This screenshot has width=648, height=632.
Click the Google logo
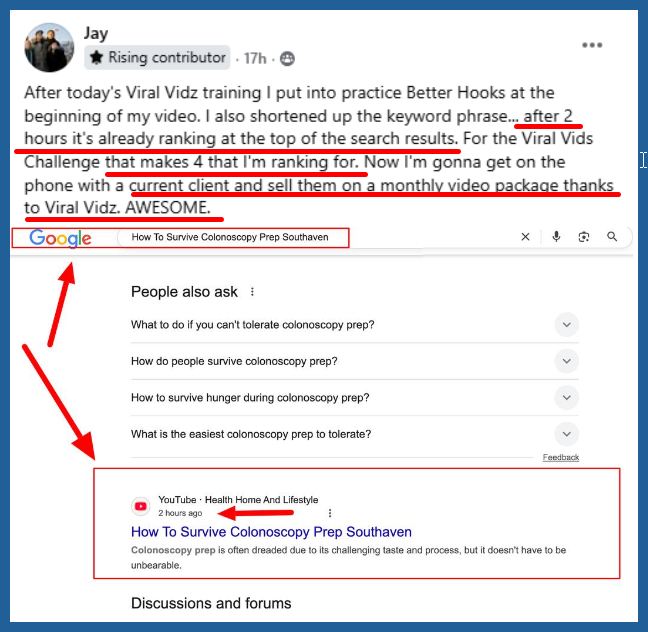coord(60,238)
